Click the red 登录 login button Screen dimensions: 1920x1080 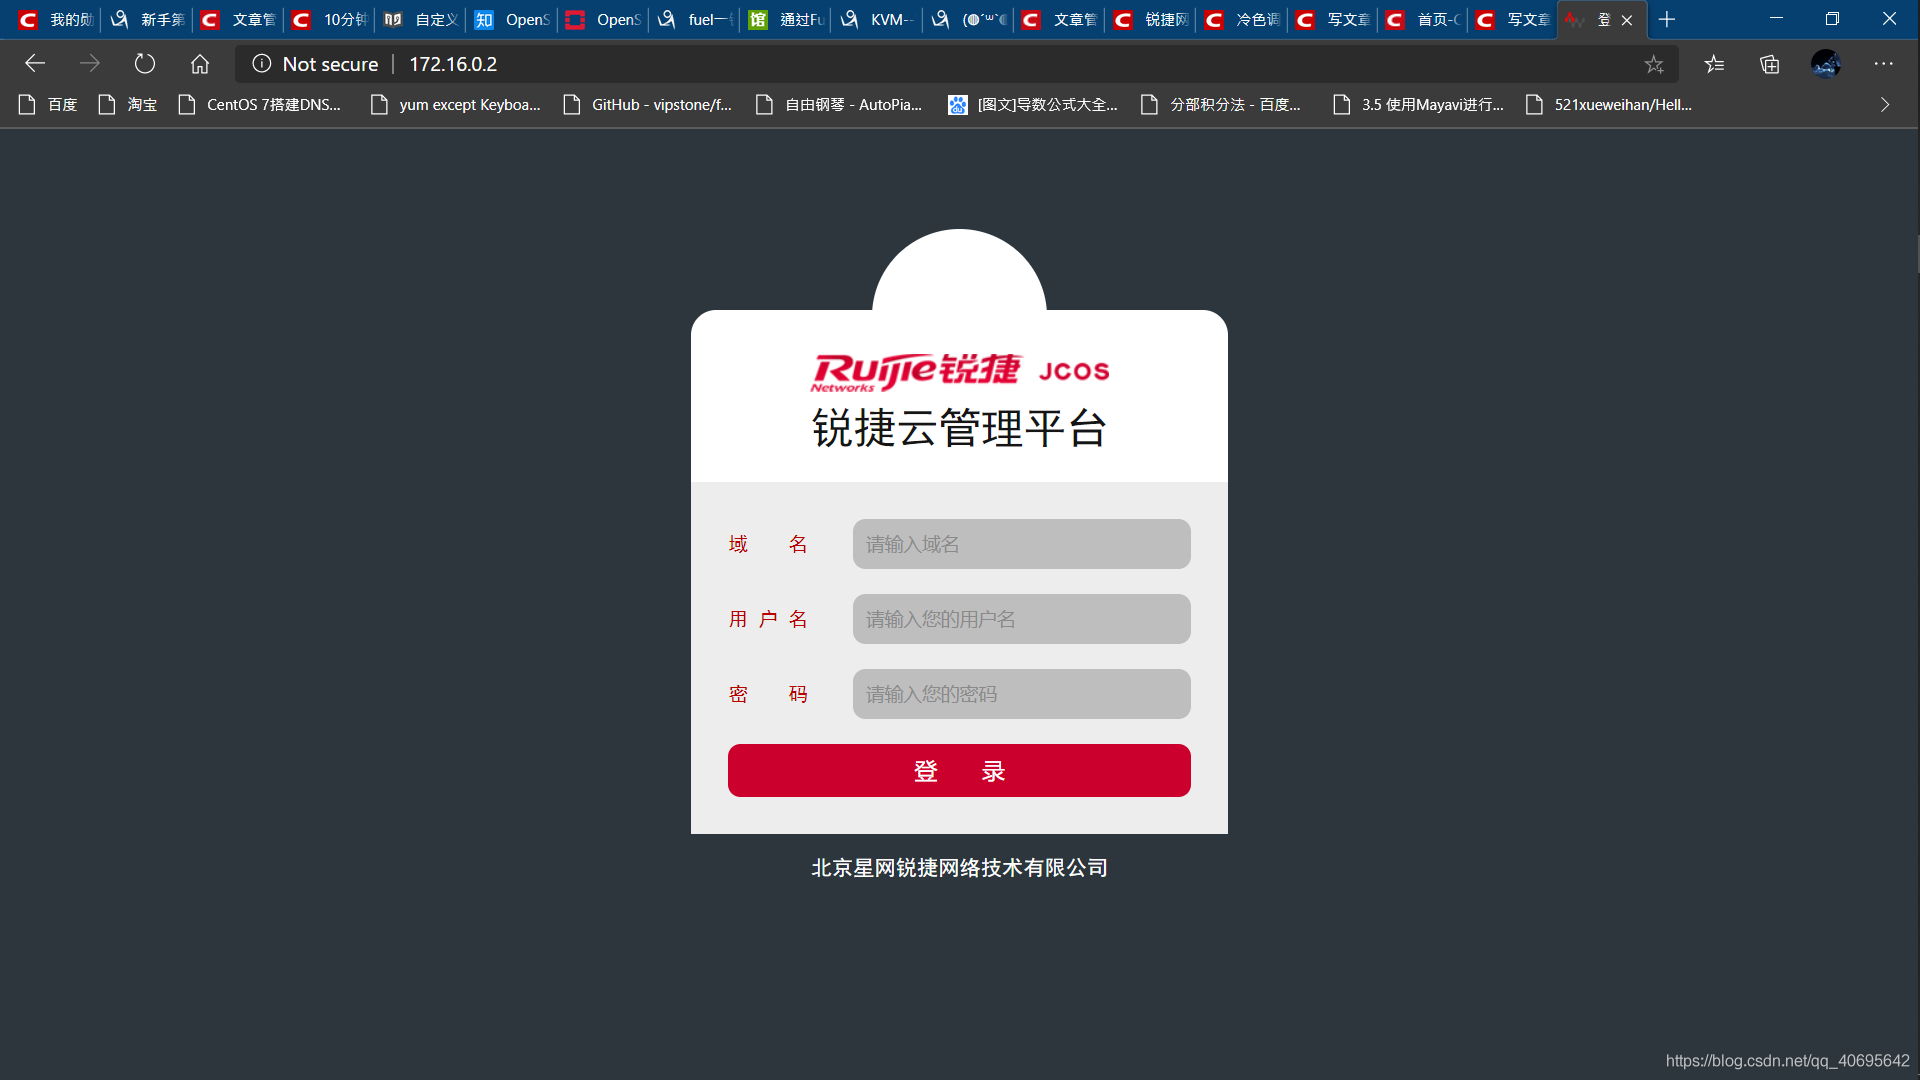[959, 770]
